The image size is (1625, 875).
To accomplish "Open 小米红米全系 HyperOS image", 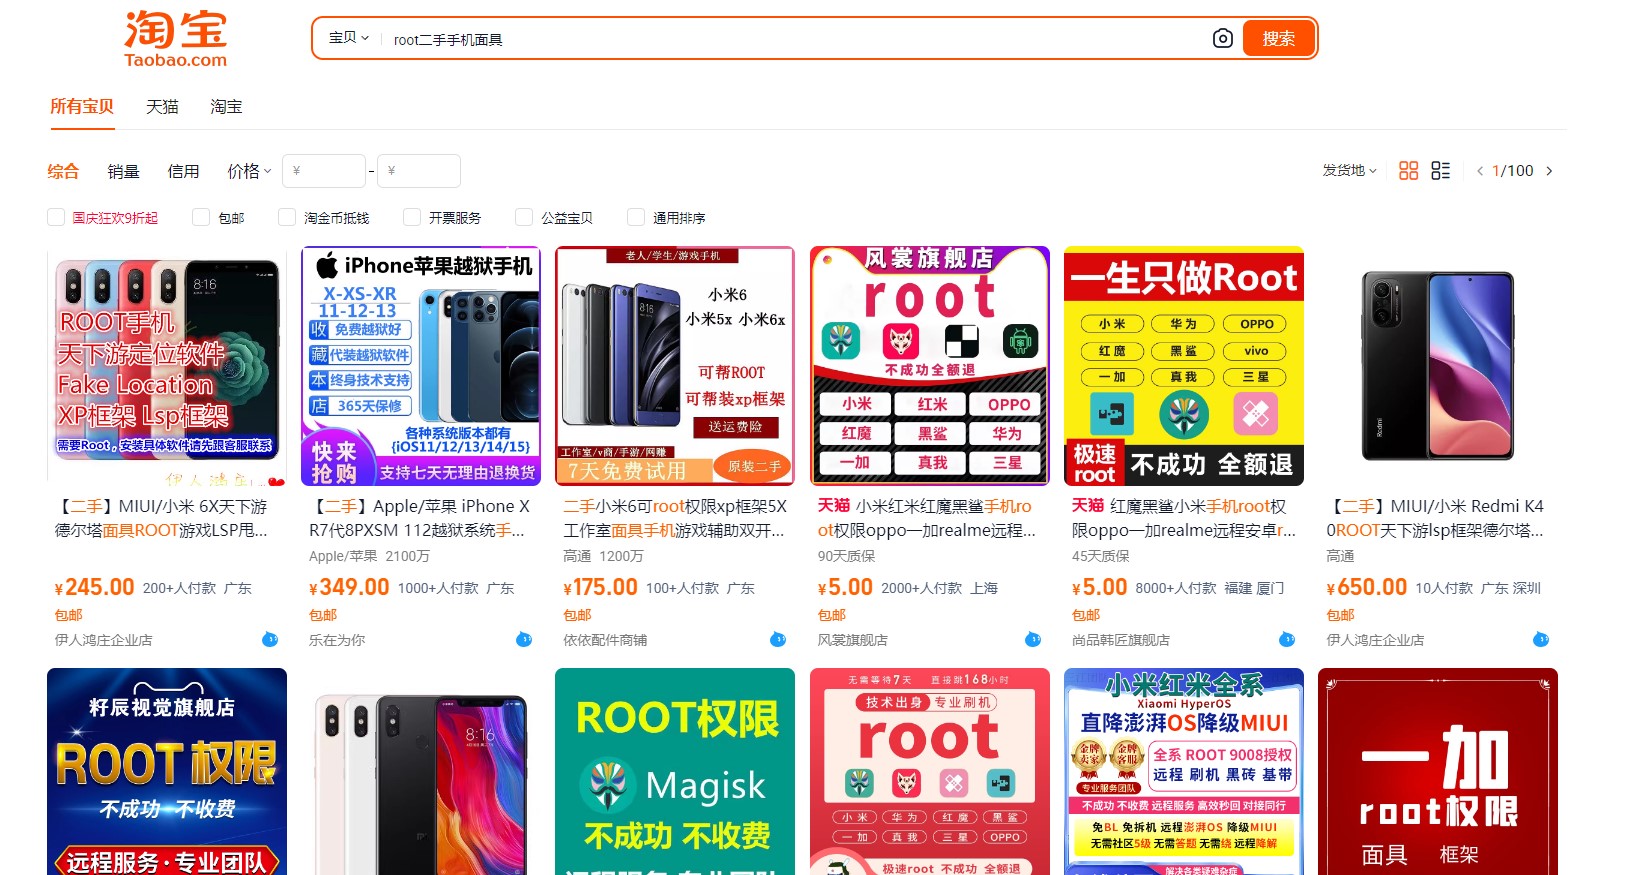I will click(1184, 771).
